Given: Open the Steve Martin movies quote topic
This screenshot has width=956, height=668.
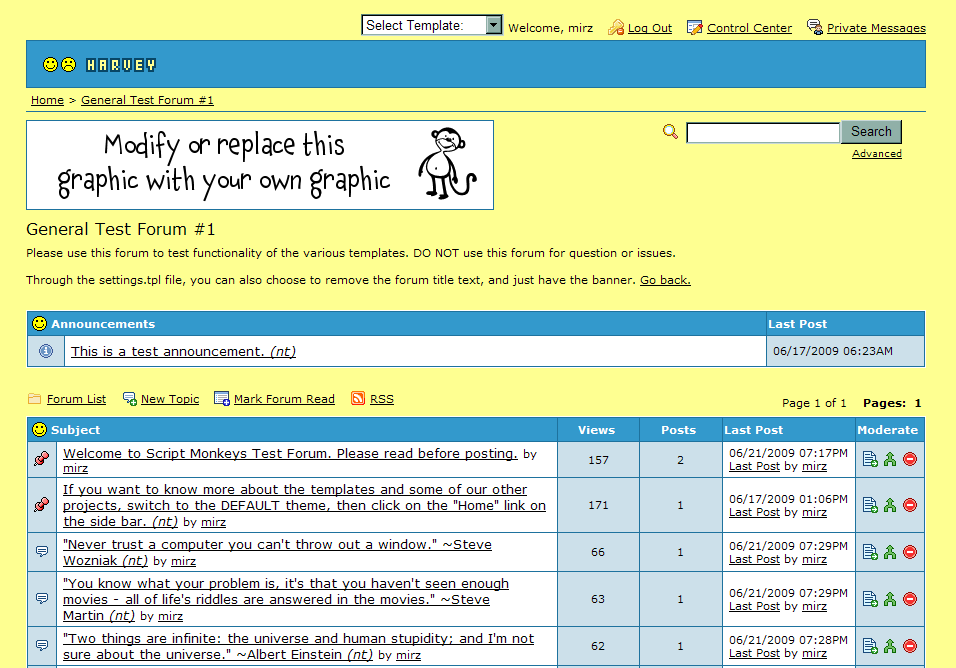Looking at the screenshot, I should tap(285, 599).
